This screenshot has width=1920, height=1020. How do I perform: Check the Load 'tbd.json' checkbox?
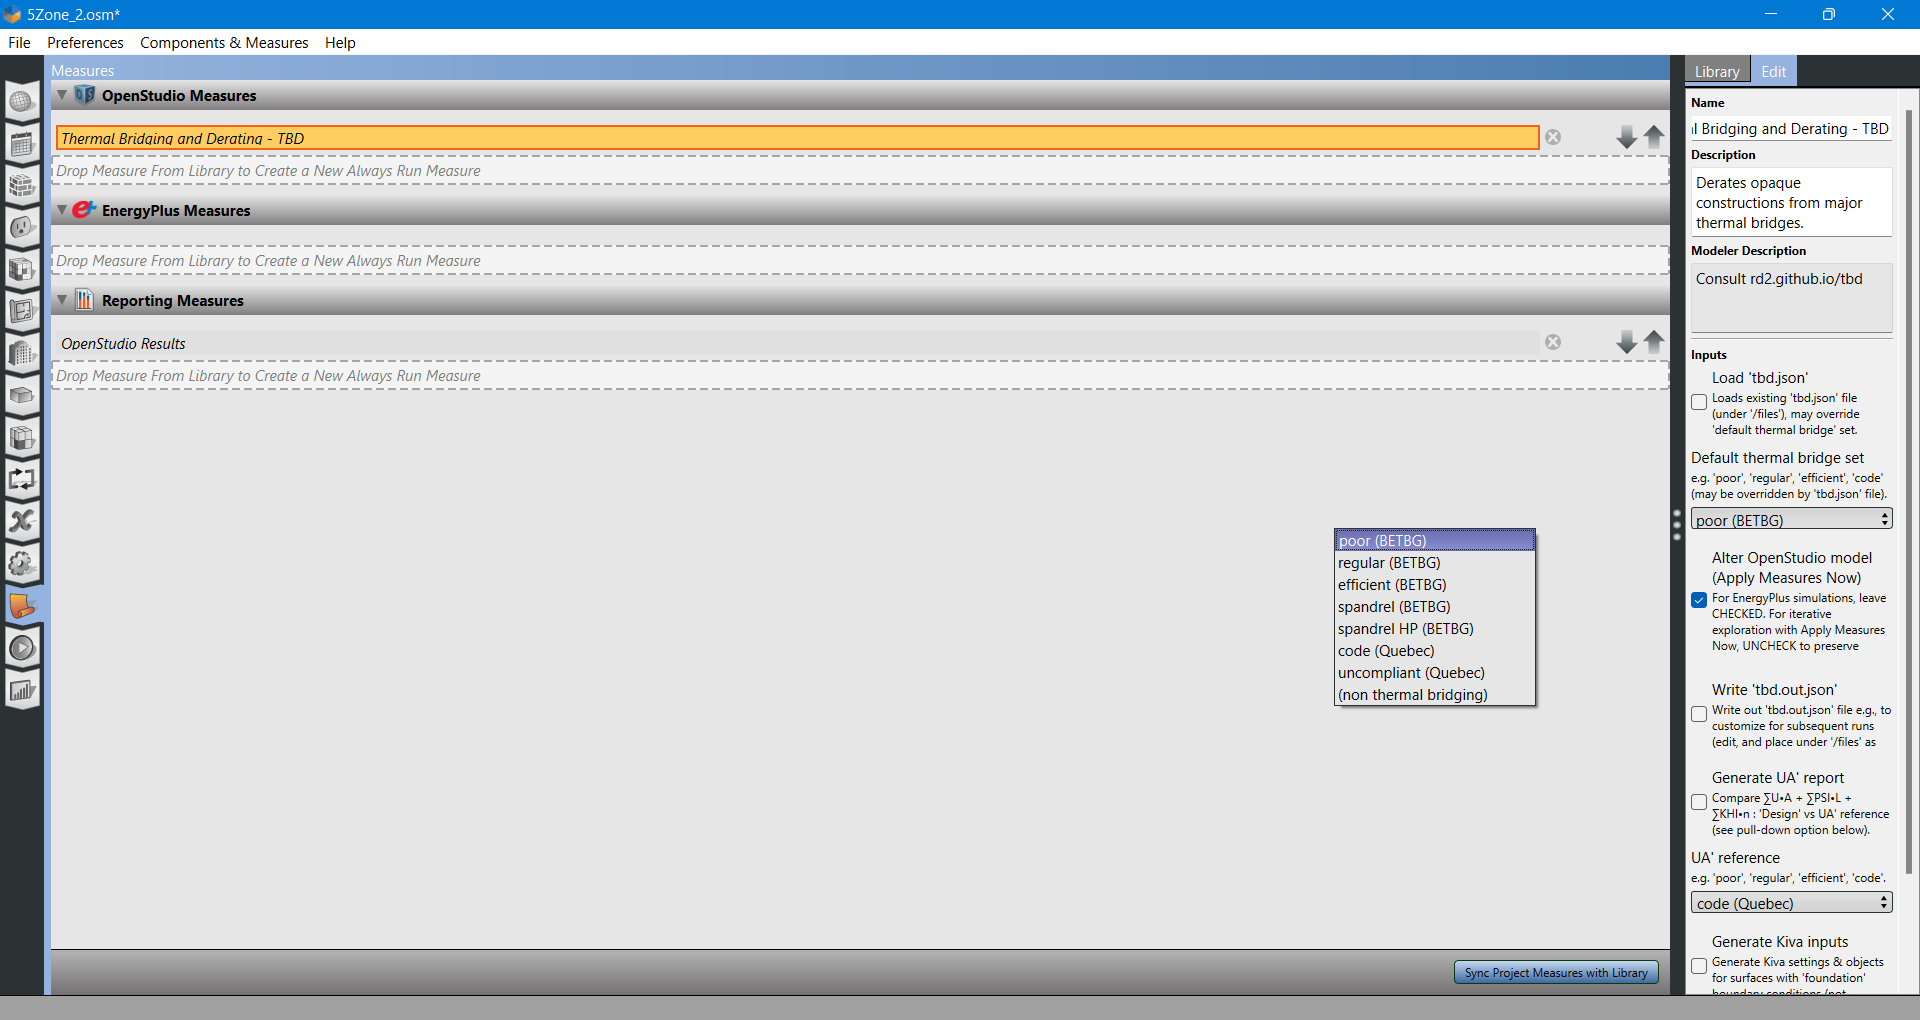pyautogui.click(x=1699, y=401)
